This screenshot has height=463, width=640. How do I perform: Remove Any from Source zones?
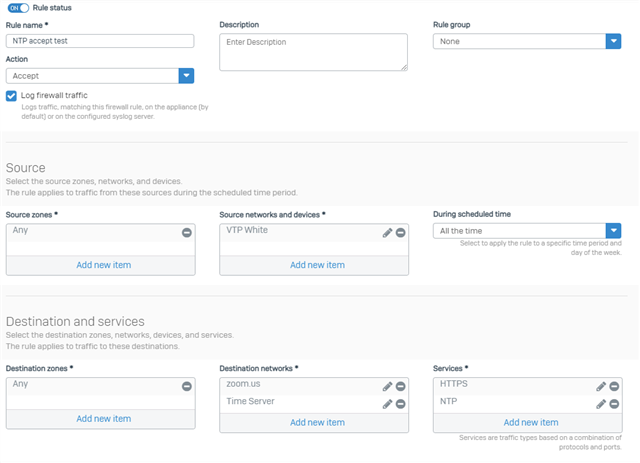tap(187, 233)
